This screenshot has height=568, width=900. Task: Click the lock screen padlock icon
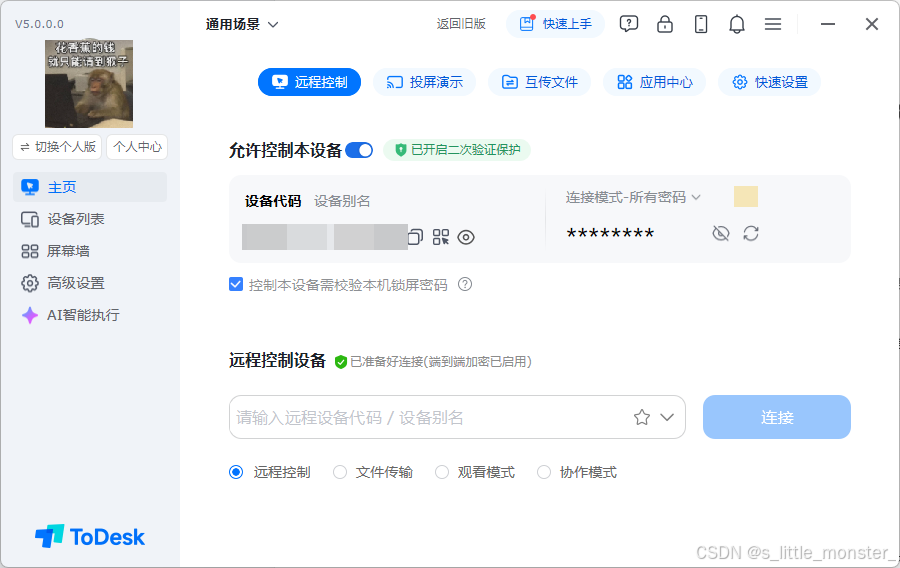coord(665,24)
